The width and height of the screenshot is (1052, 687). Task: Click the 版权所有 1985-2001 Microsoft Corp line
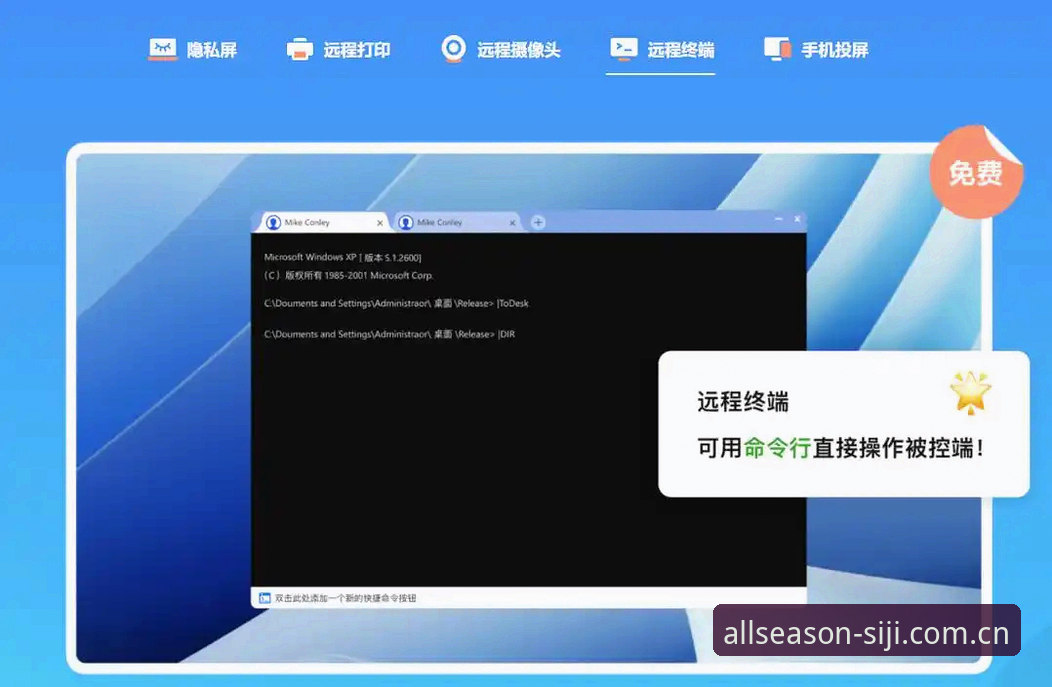coord(348,275)
